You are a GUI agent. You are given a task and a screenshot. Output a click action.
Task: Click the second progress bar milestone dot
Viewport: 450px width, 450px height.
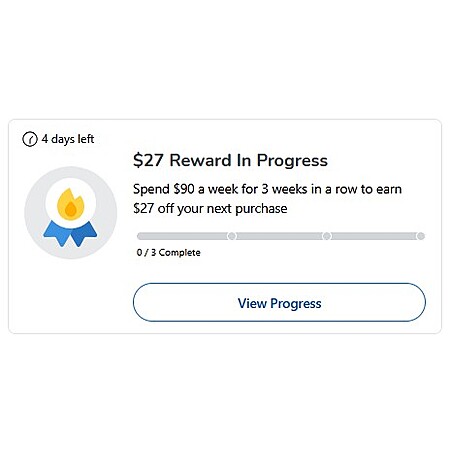327,236
